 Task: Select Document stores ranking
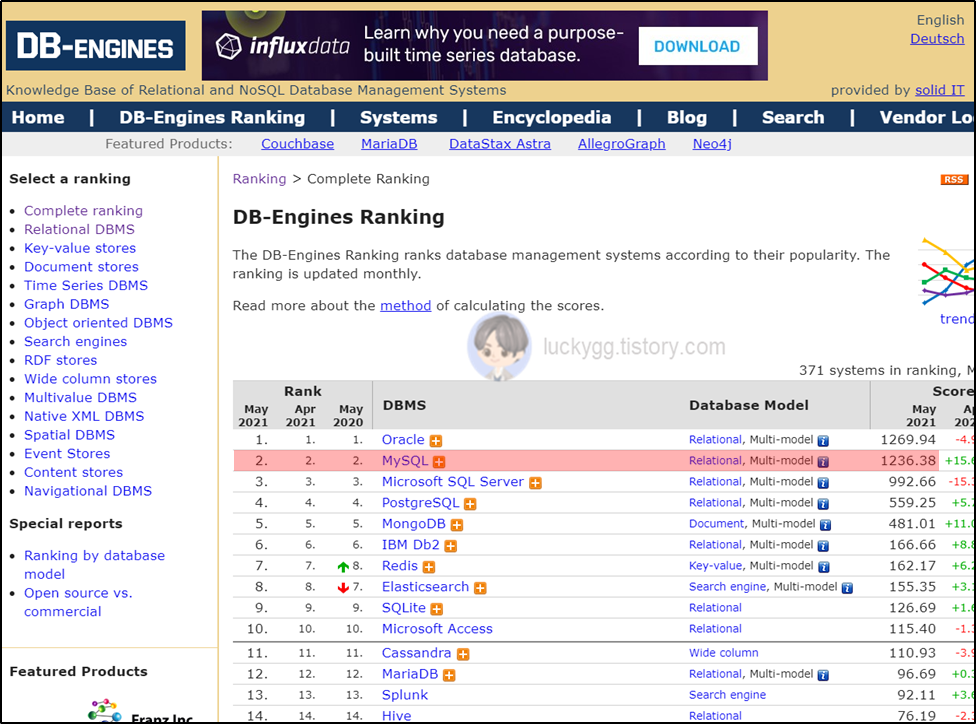(x=82, y=266)
